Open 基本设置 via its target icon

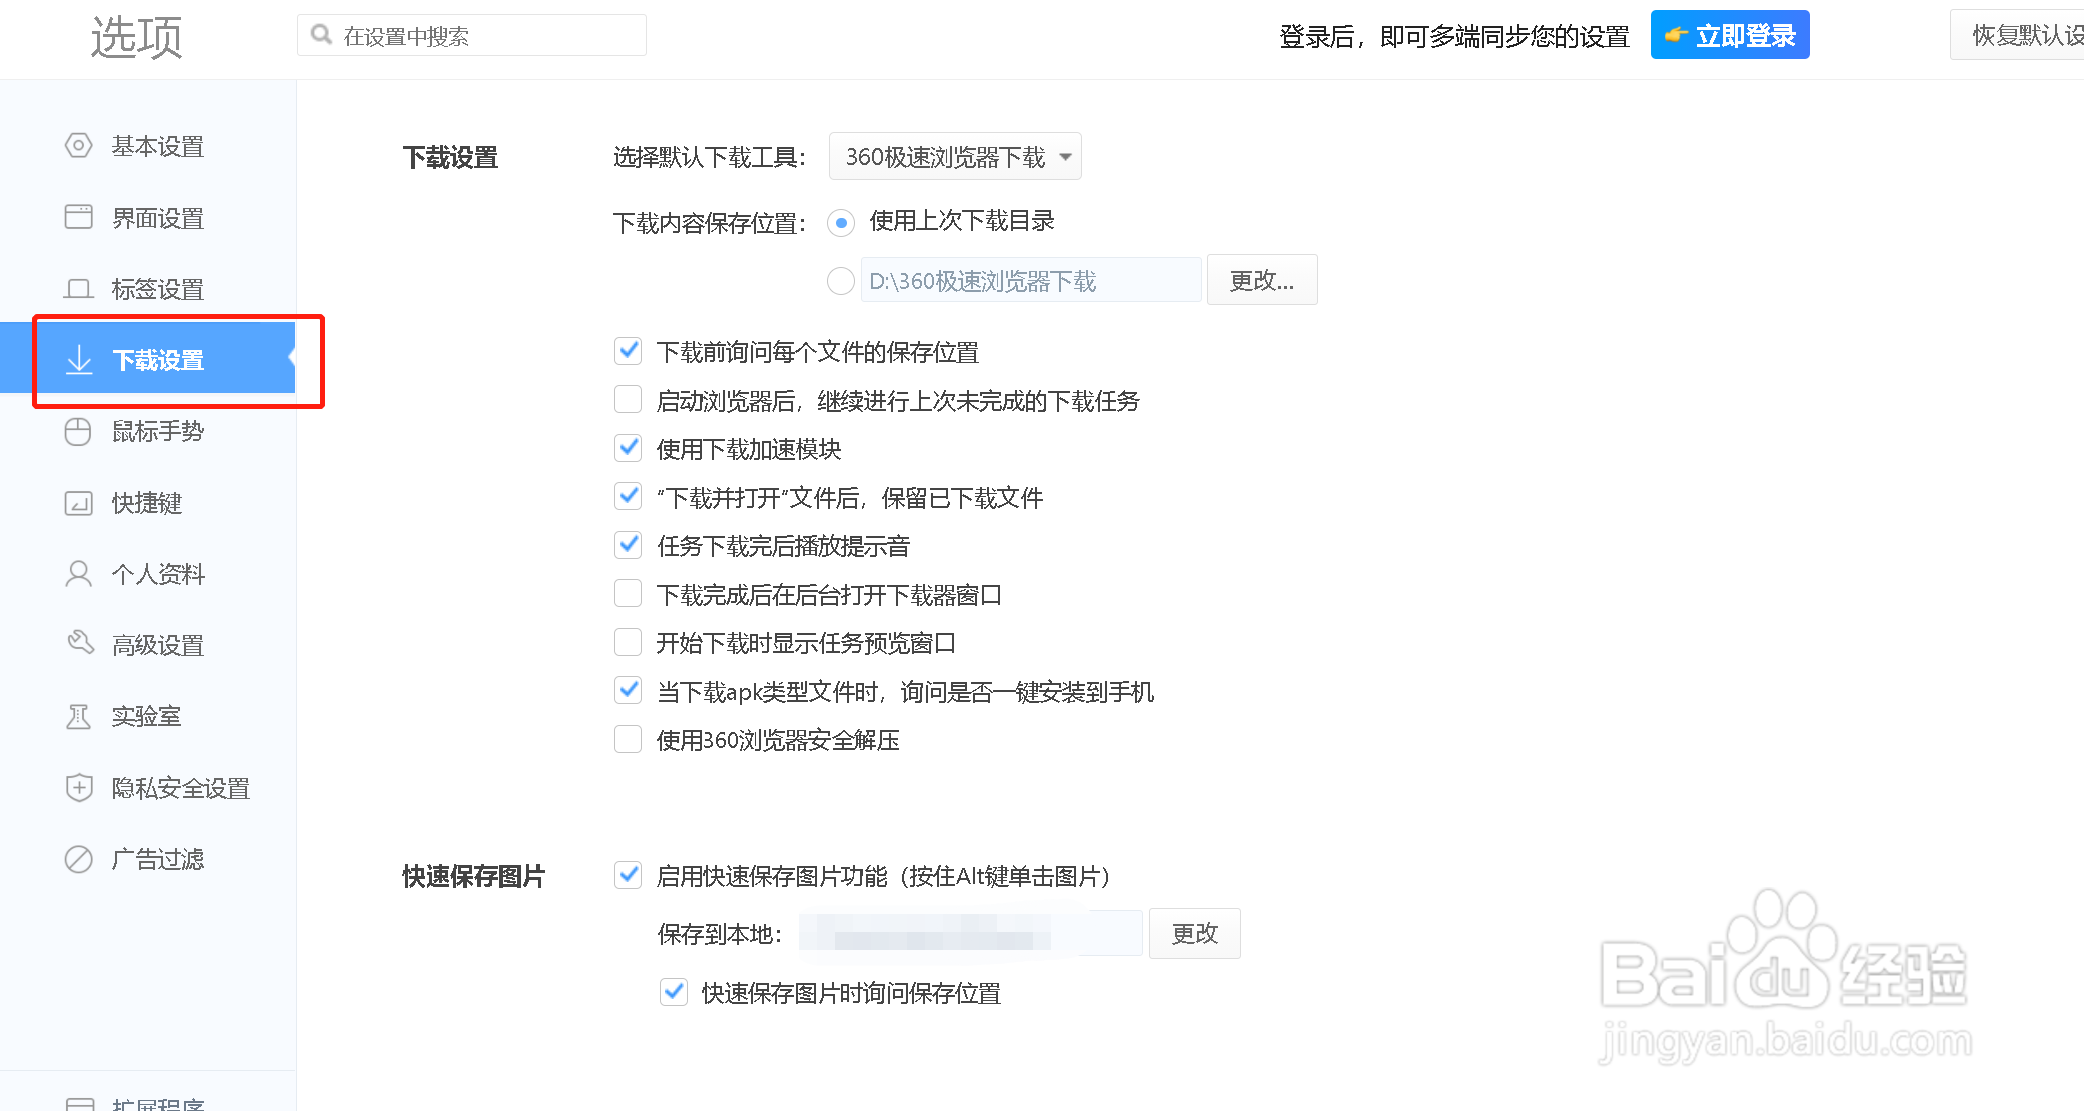tap(79, 146)
